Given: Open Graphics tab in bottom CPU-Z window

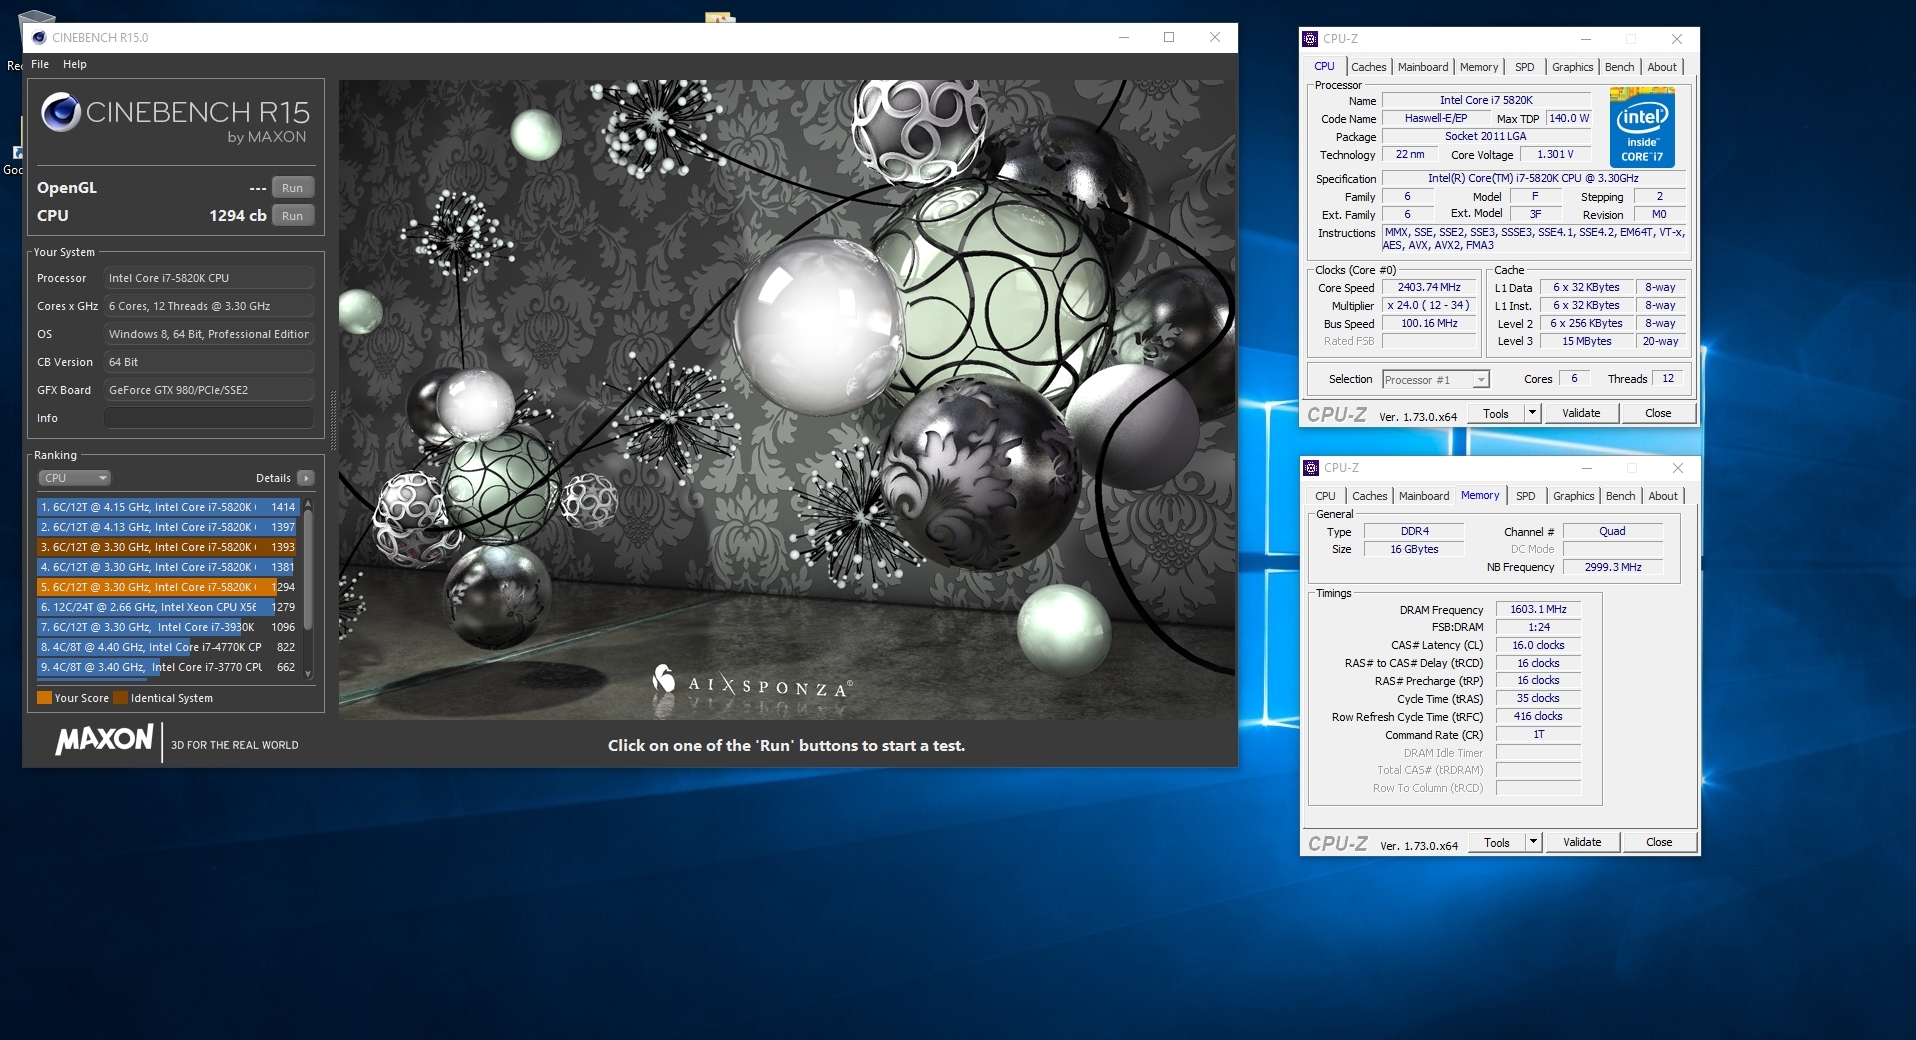Looking at the screenshot, I should point(1574,496).
